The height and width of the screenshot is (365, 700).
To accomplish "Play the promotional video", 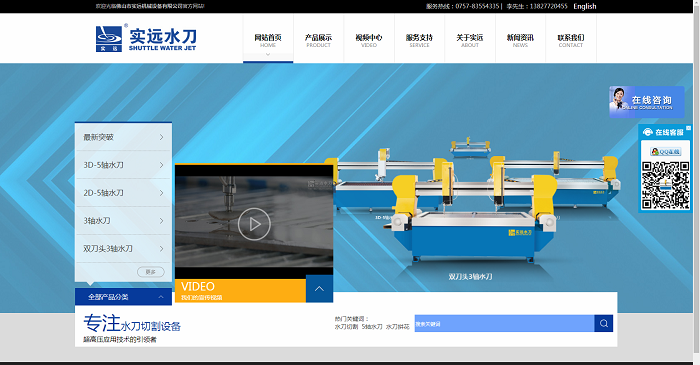I will (x=254, y=224).
